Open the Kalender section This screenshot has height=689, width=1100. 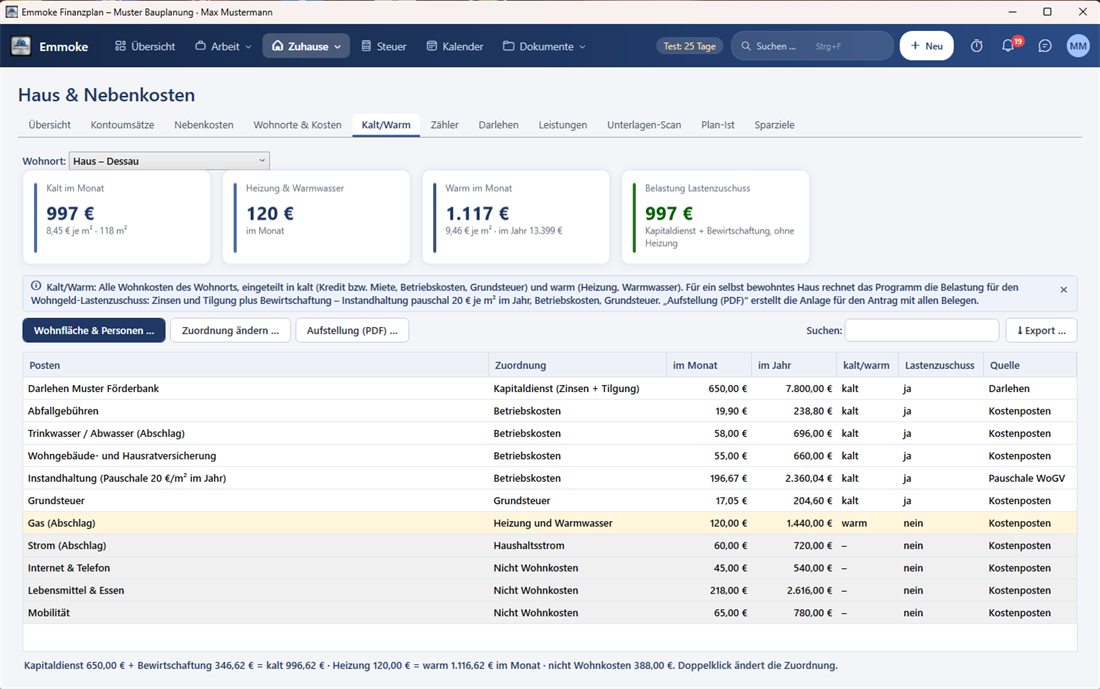(x=455, y=46)
